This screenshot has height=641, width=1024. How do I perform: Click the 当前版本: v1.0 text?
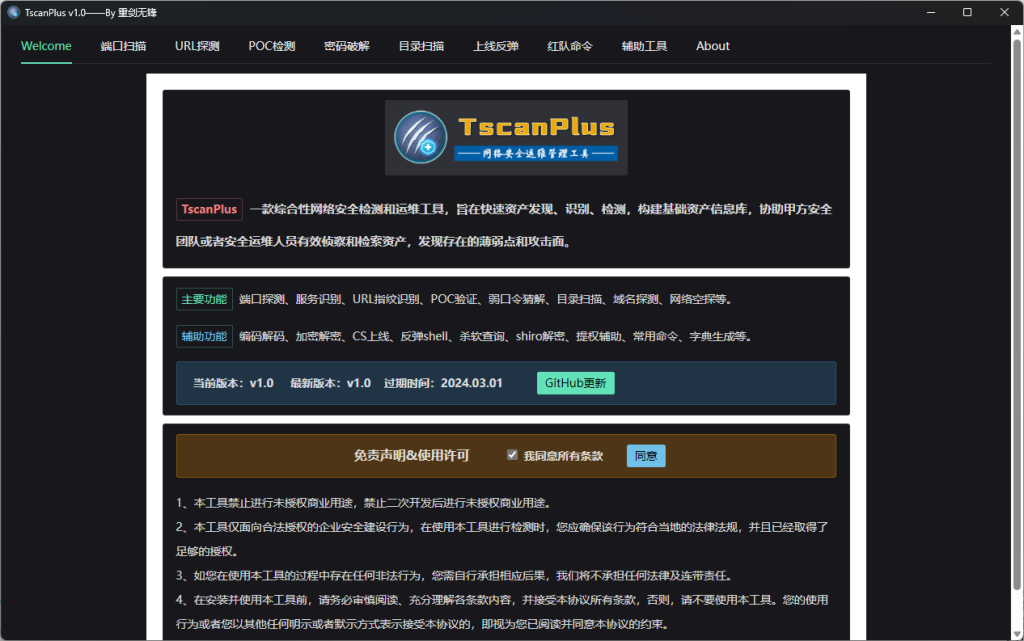(233, 383)
